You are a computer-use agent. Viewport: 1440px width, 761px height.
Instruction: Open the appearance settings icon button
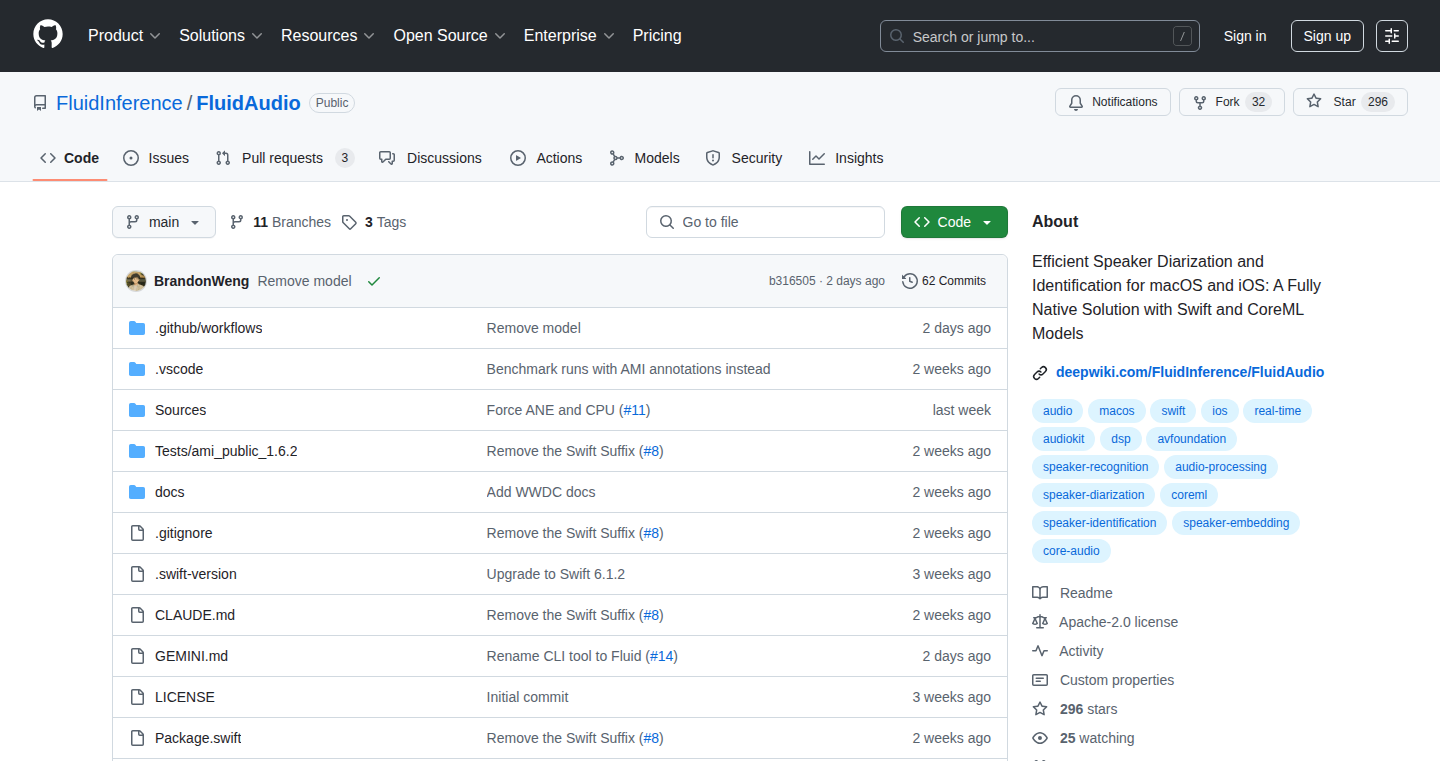pos(1392,36)
